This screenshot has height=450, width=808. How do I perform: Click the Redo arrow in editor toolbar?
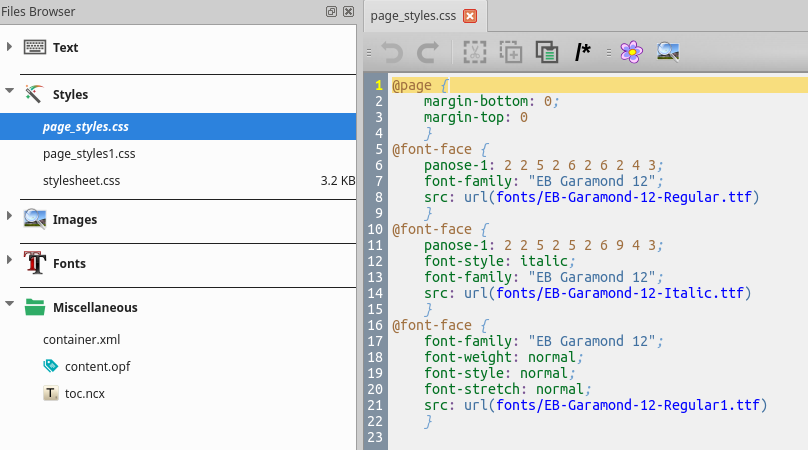tap(427, 52)
